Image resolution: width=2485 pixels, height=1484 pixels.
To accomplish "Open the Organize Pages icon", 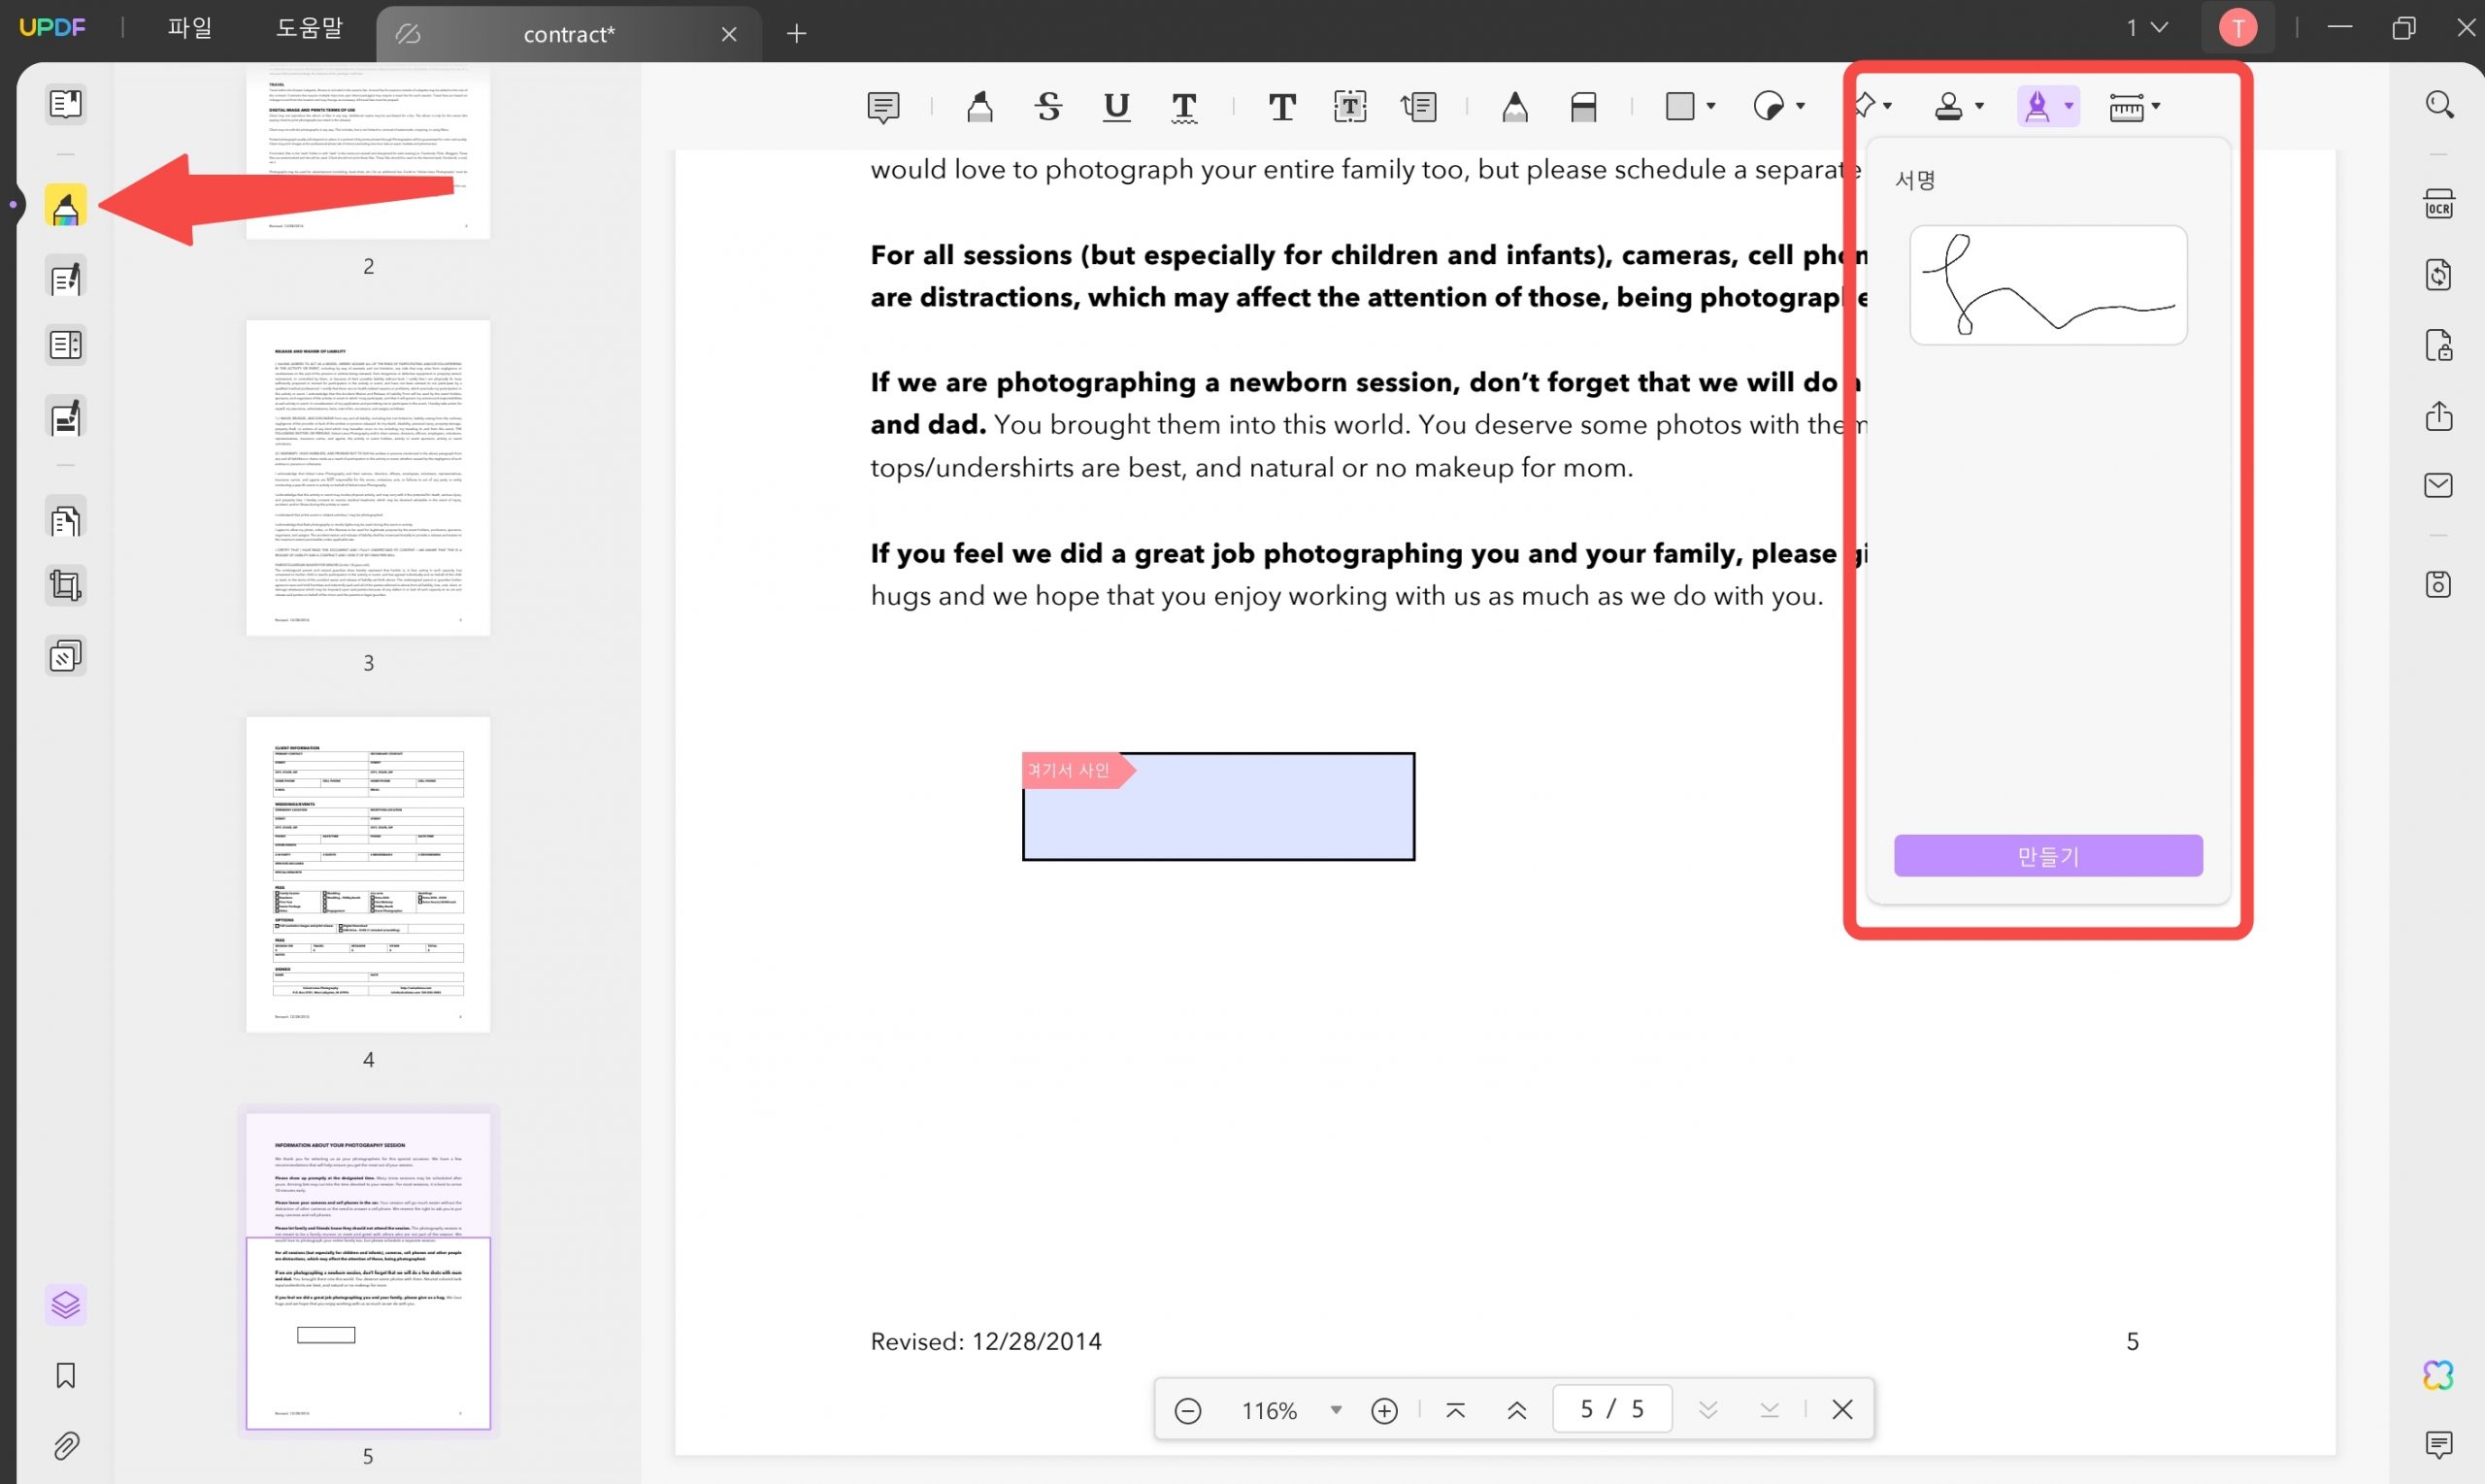I will coord(65,519).
